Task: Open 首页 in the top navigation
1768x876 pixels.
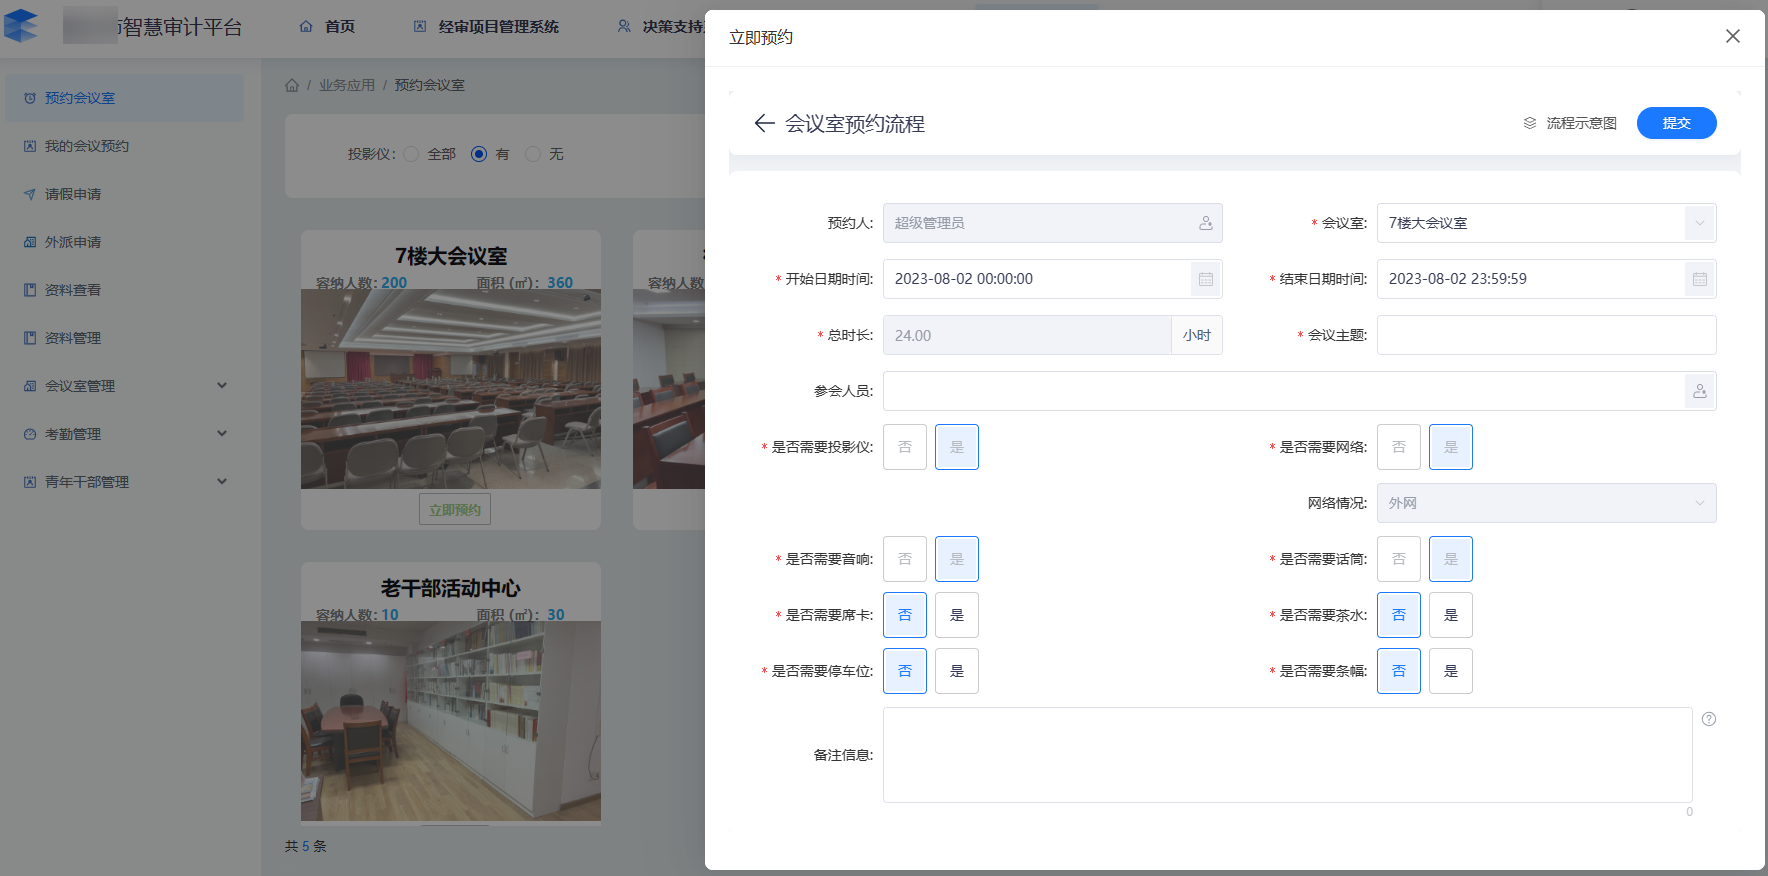Action: coord(340,26)
